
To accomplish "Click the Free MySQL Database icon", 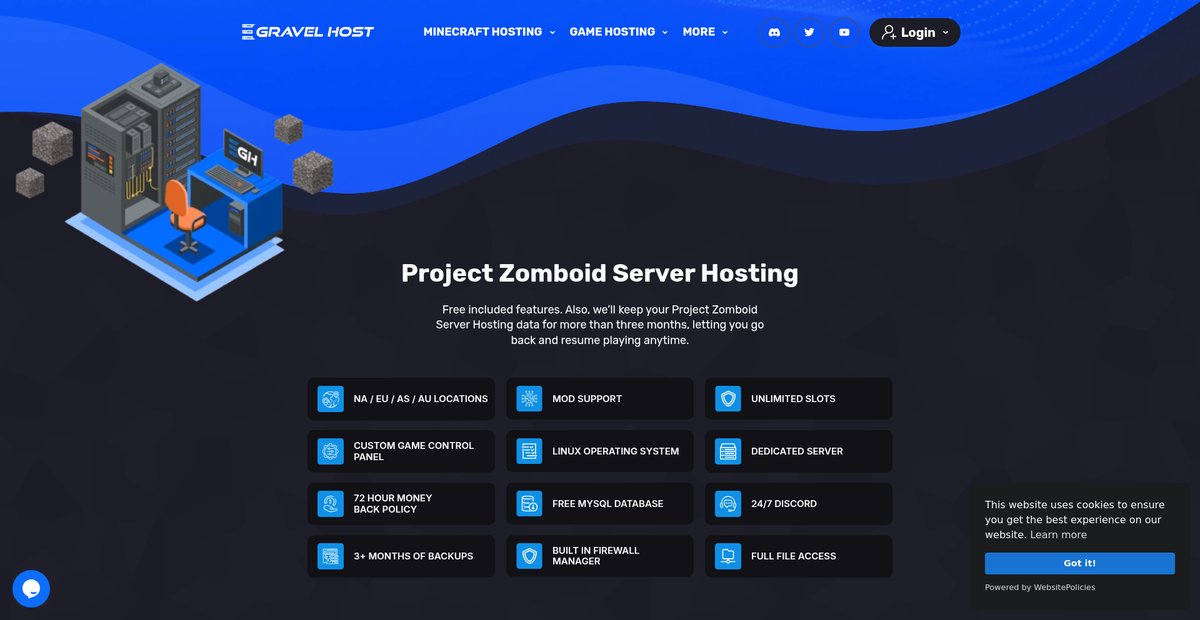I will [529, 504].
